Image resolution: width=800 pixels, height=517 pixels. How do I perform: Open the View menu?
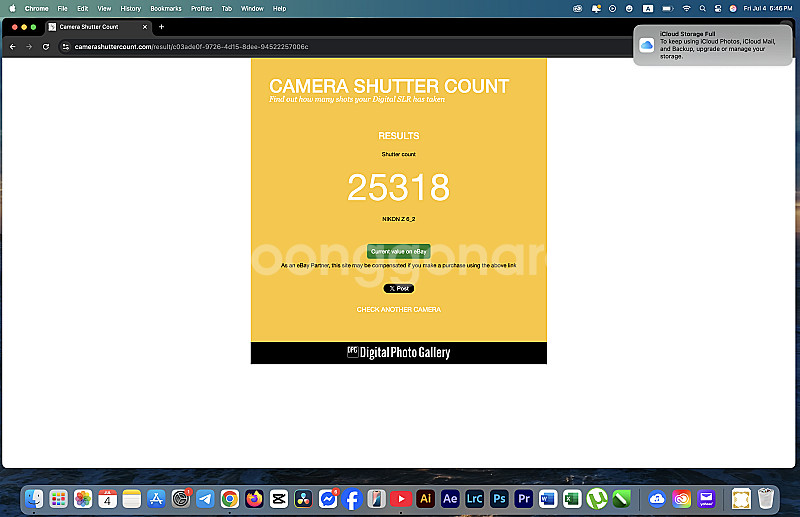click(104, 9)
